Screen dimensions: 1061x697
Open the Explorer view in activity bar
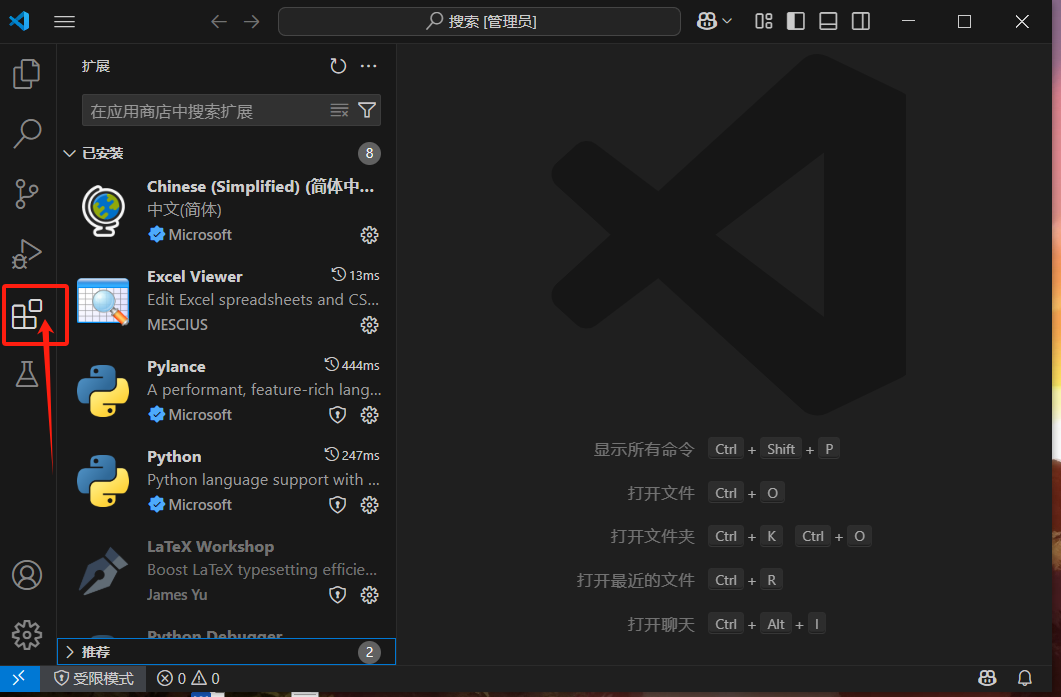[27, 74]
